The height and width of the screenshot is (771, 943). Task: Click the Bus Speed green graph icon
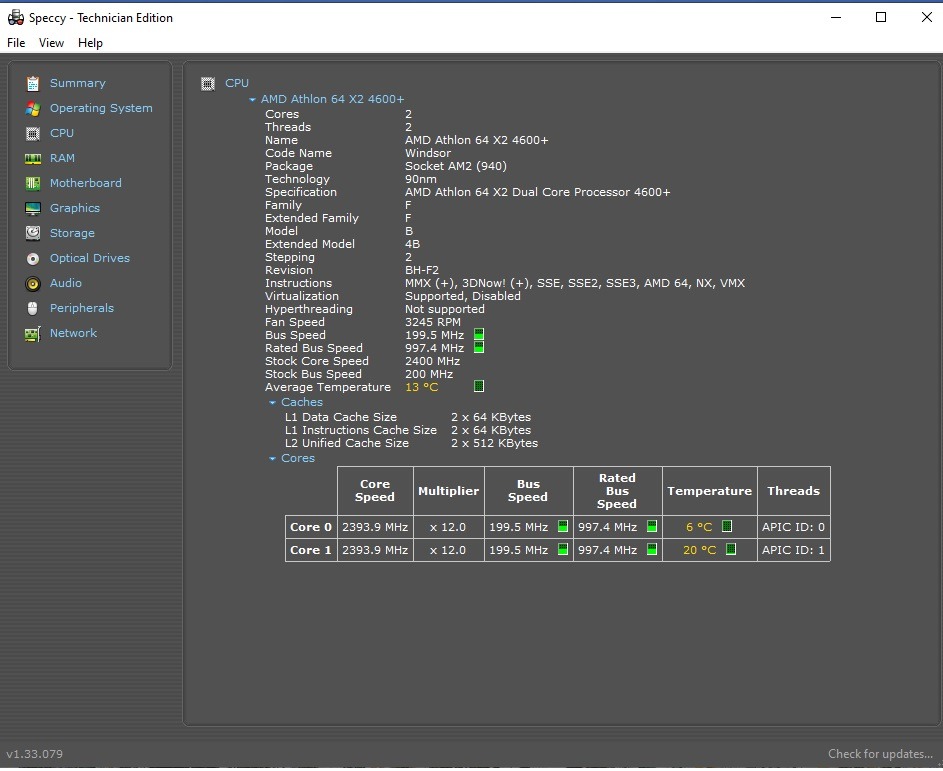[479, 334]
